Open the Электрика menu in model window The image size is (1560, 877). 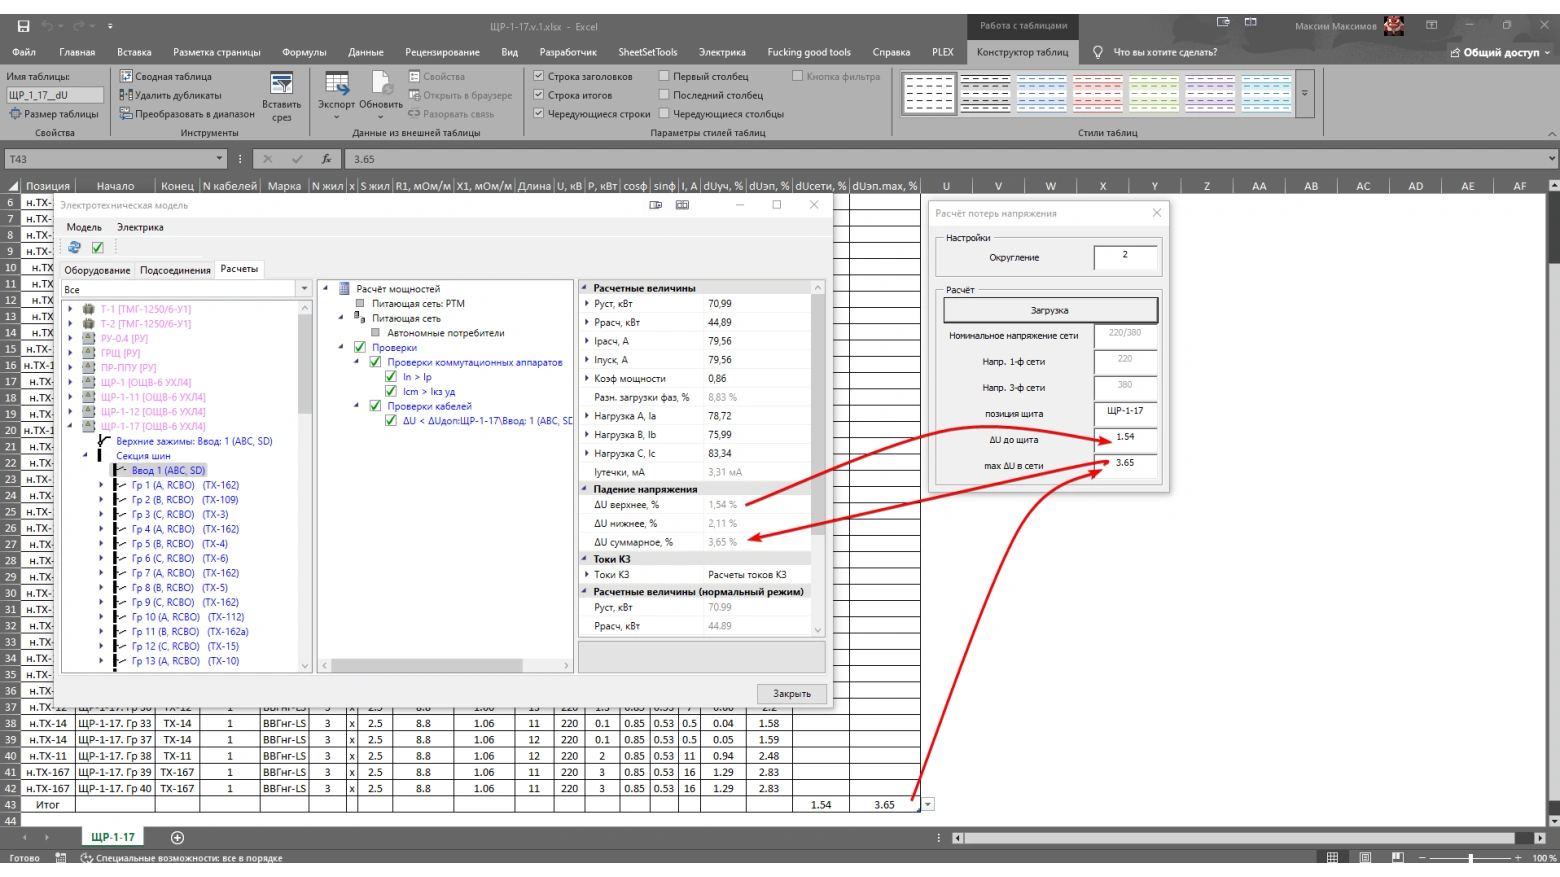(140, 227)
